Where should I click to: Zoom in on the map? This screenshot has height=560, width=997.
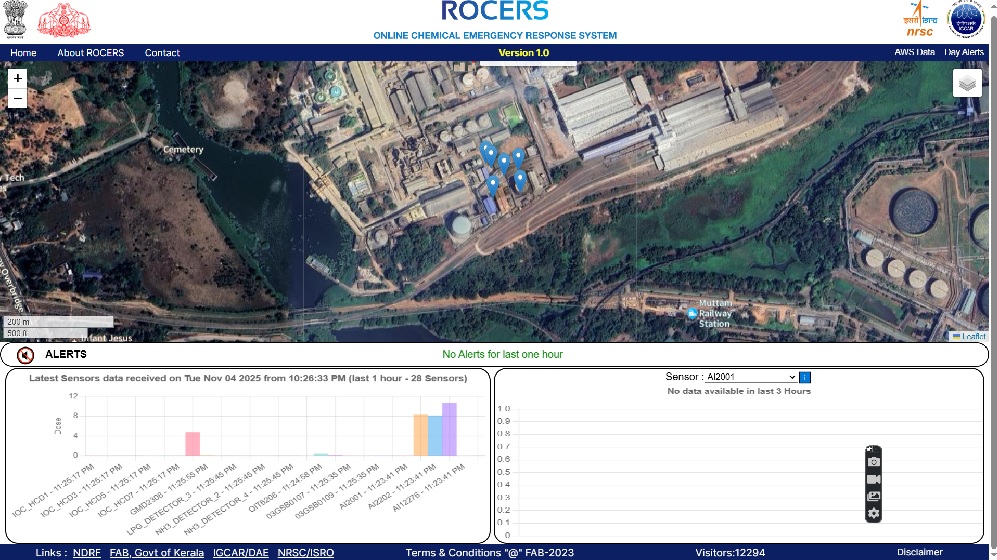18,78
